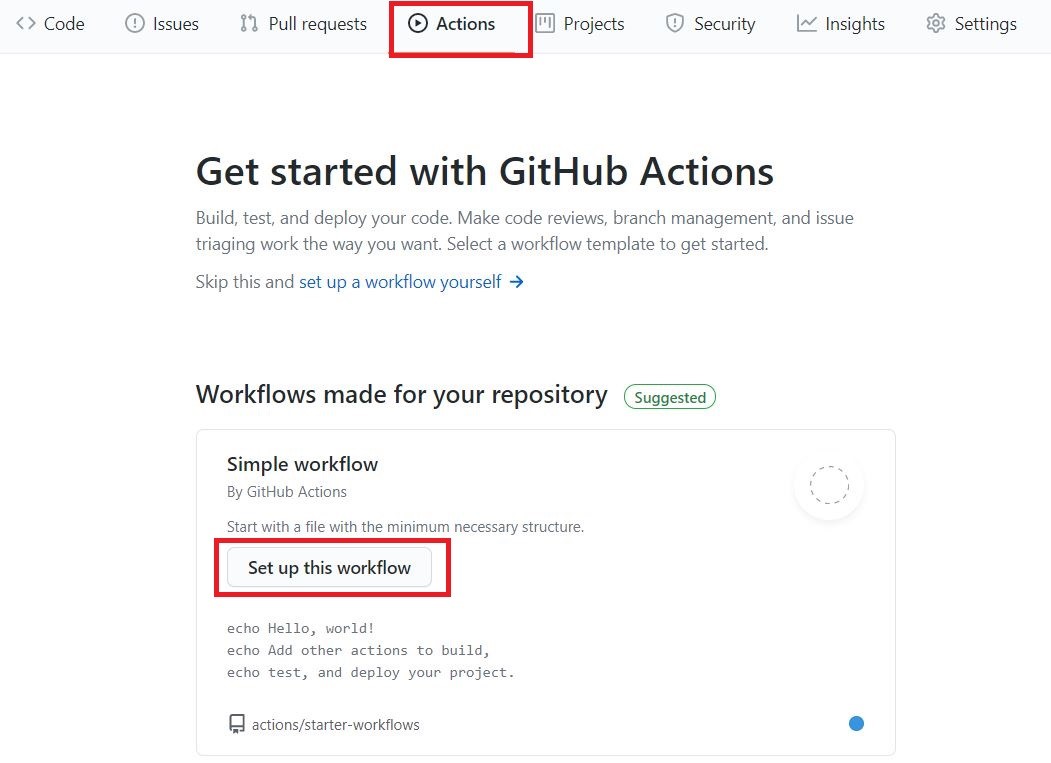This screenshot has height=763, width=1051.
Task: Click the Actions play icon
Action: point(418,24)
